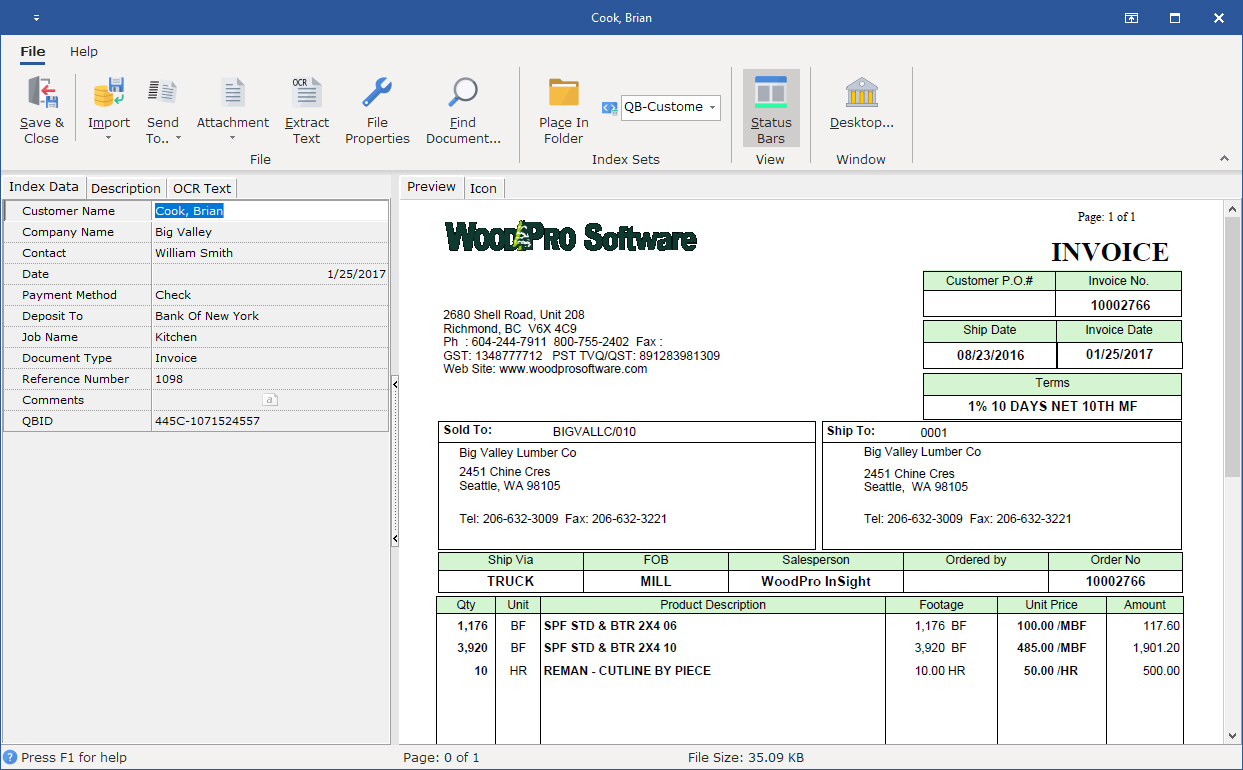Screen dimensions: 1243x770
Task: Switch to the Description tab
Action: tap(125, 188)
